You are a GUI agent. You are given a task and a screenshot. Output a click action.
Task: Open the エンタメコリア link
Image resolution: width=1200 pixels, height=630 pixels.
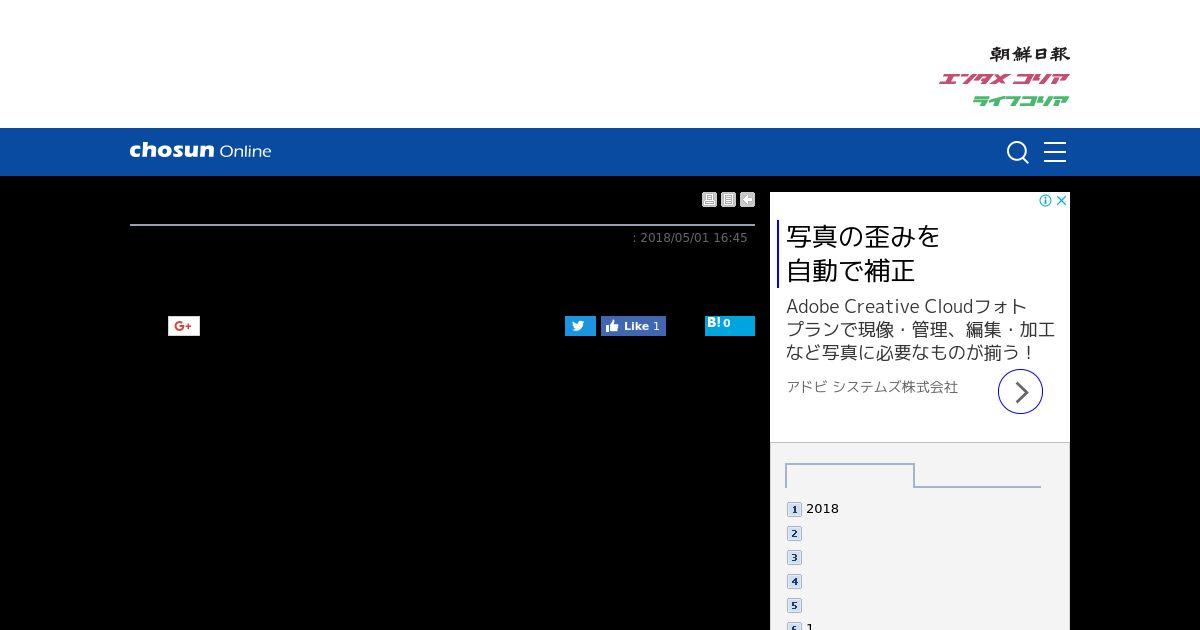point(1004,79)
